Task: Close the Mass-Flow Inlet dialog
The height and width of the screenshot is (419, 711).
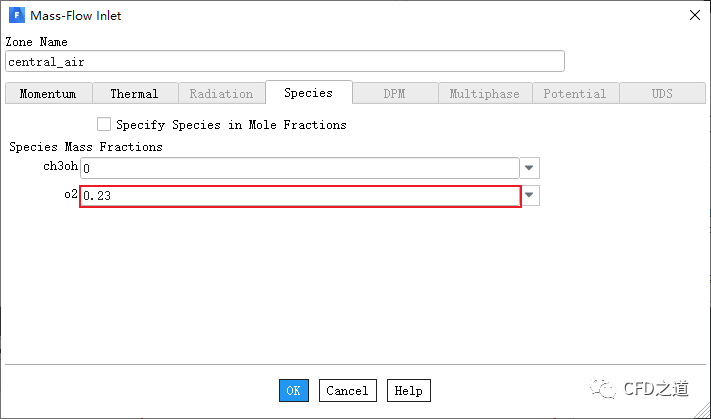Action: coord(694,15)
